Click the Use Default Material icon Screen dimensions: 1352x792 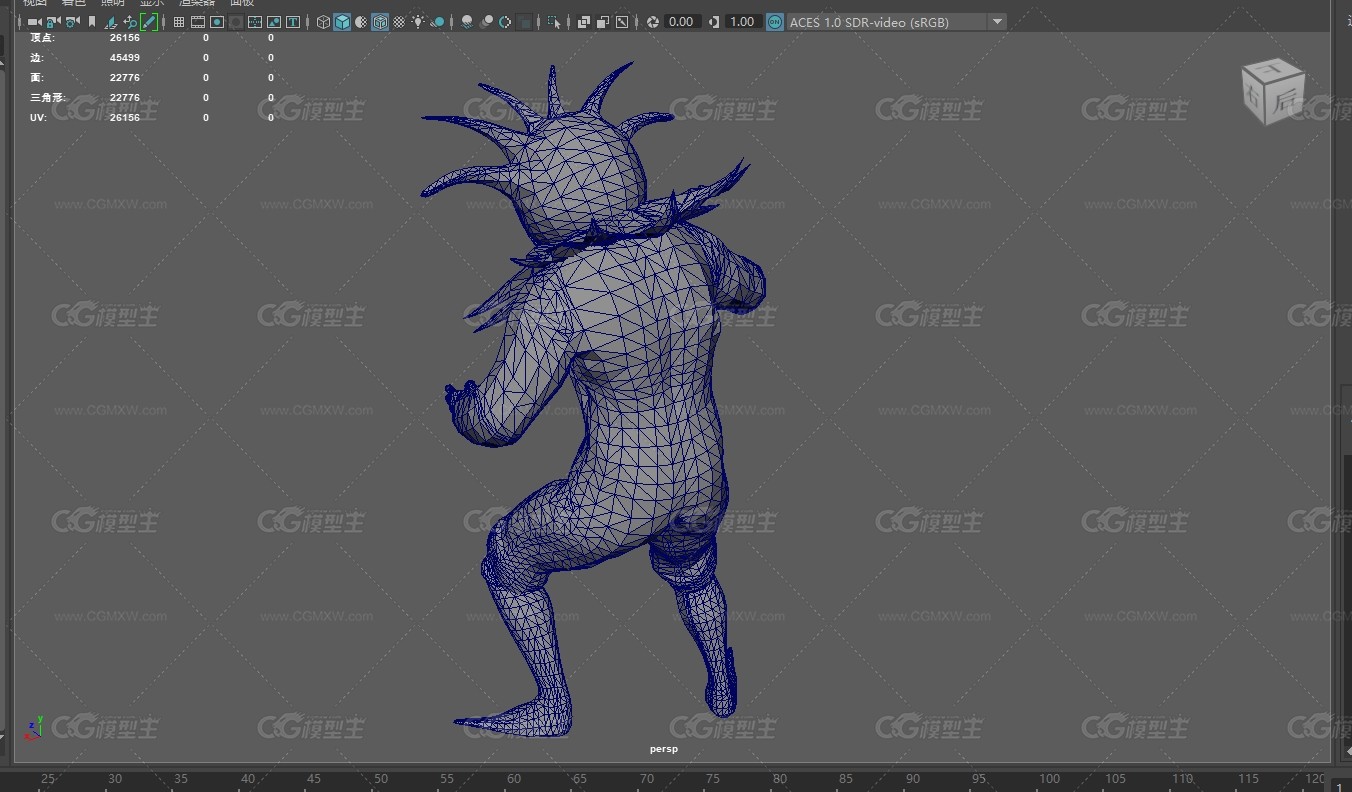[x=361, y=22]
